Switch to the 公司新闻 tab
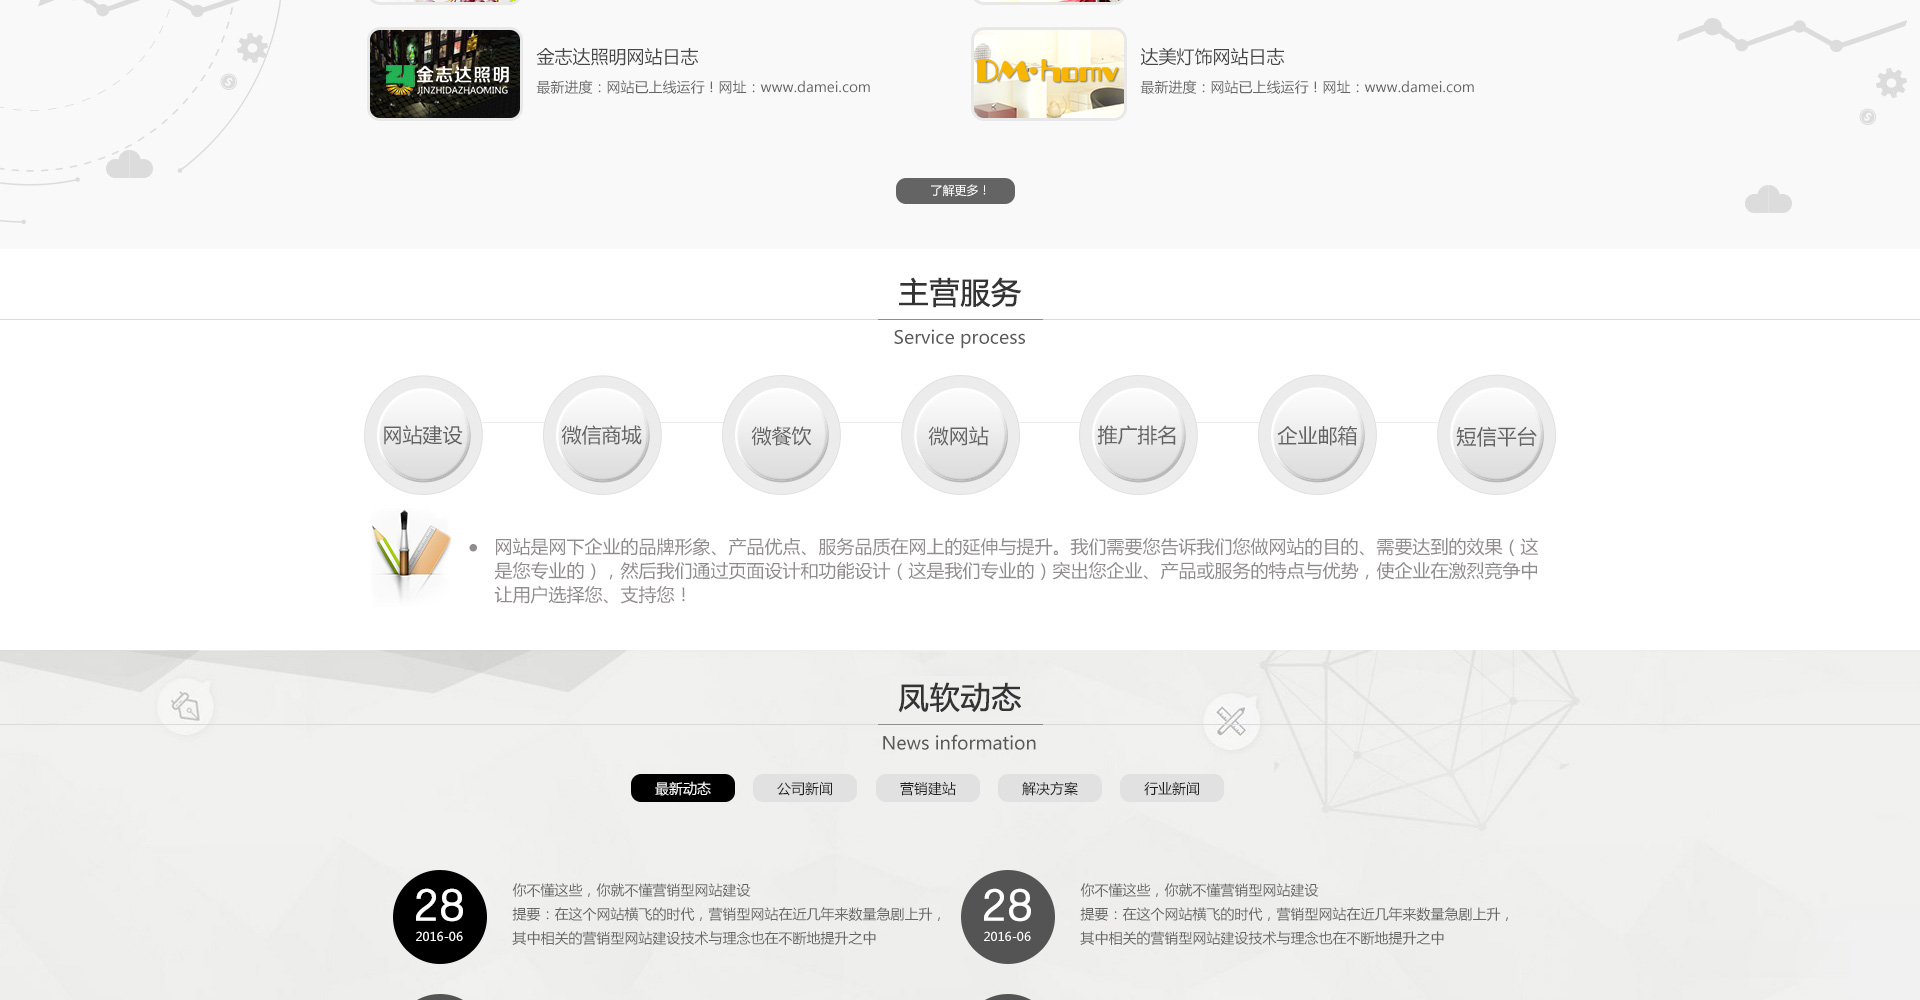The width and height of the screenshot is (1920, 1000). (x=805, y=788)
